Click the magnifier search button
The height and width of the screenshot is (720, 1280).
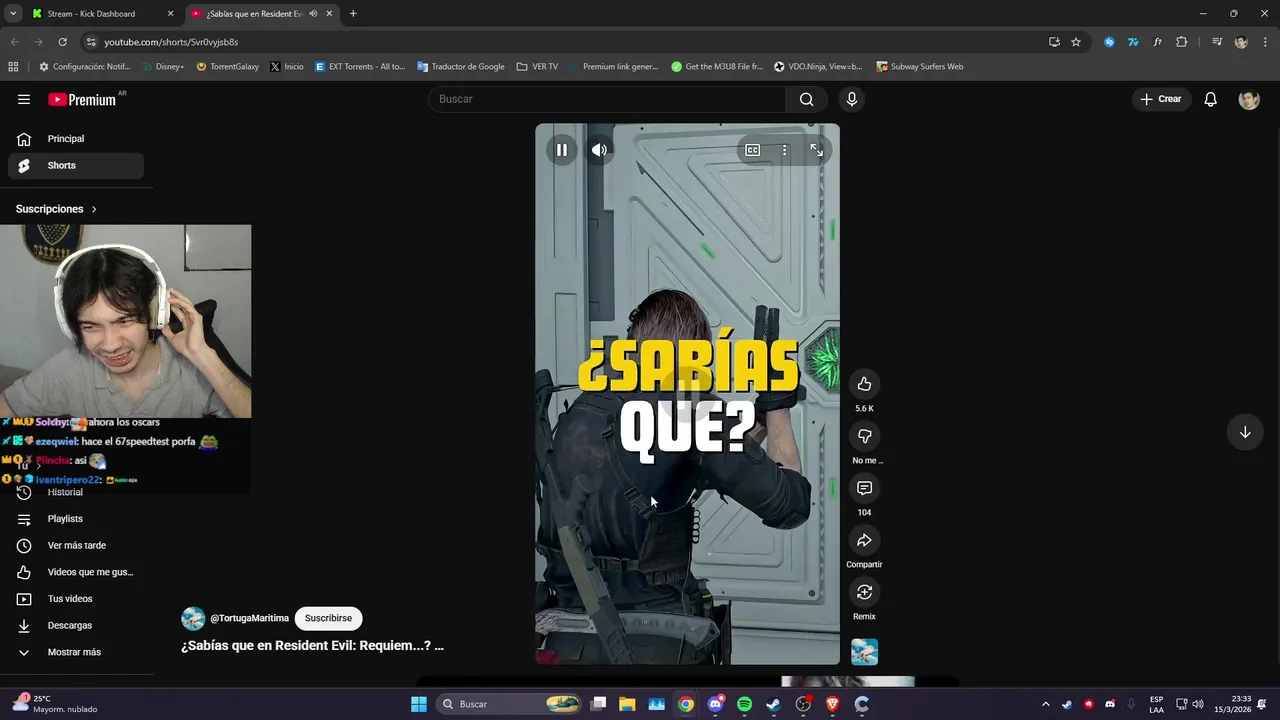[x=807, y=99]
